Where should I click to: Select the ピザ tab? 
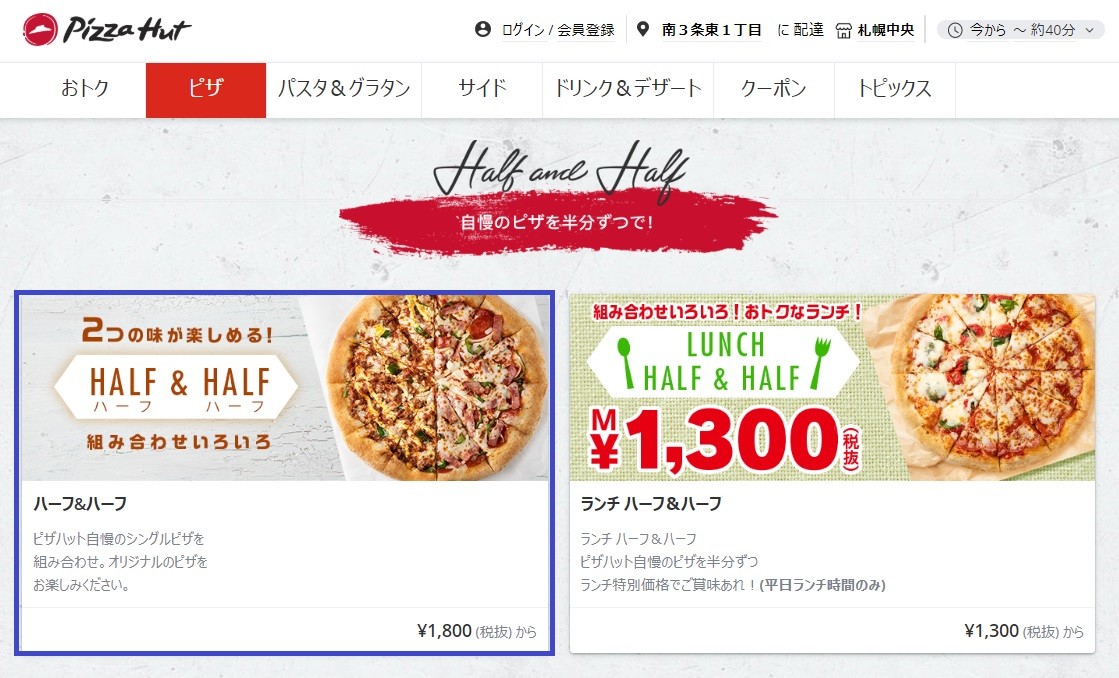click(x=206, y=90)
